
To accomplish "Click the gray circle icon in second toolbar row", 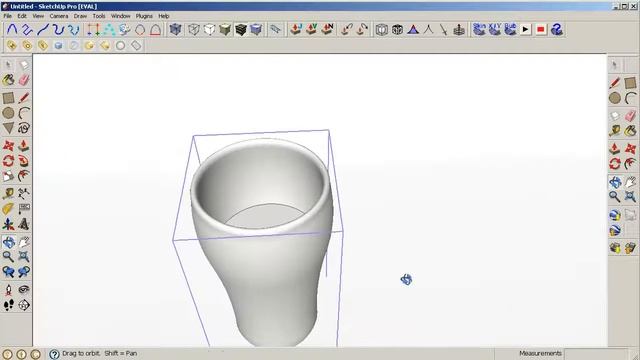I will click(120, 45).
